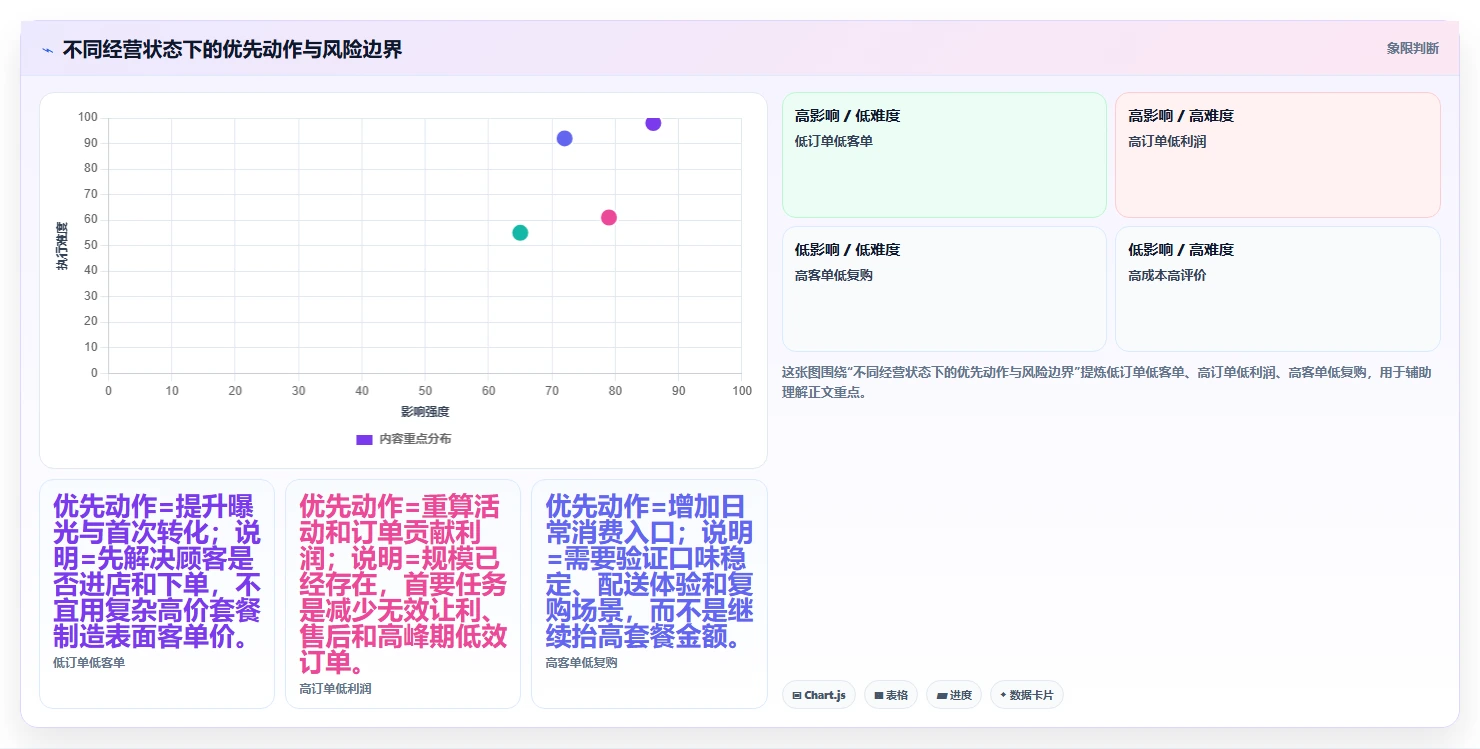
Task: Toggle the 内容重点分布 legend swatch
Action: pos(365,439)
